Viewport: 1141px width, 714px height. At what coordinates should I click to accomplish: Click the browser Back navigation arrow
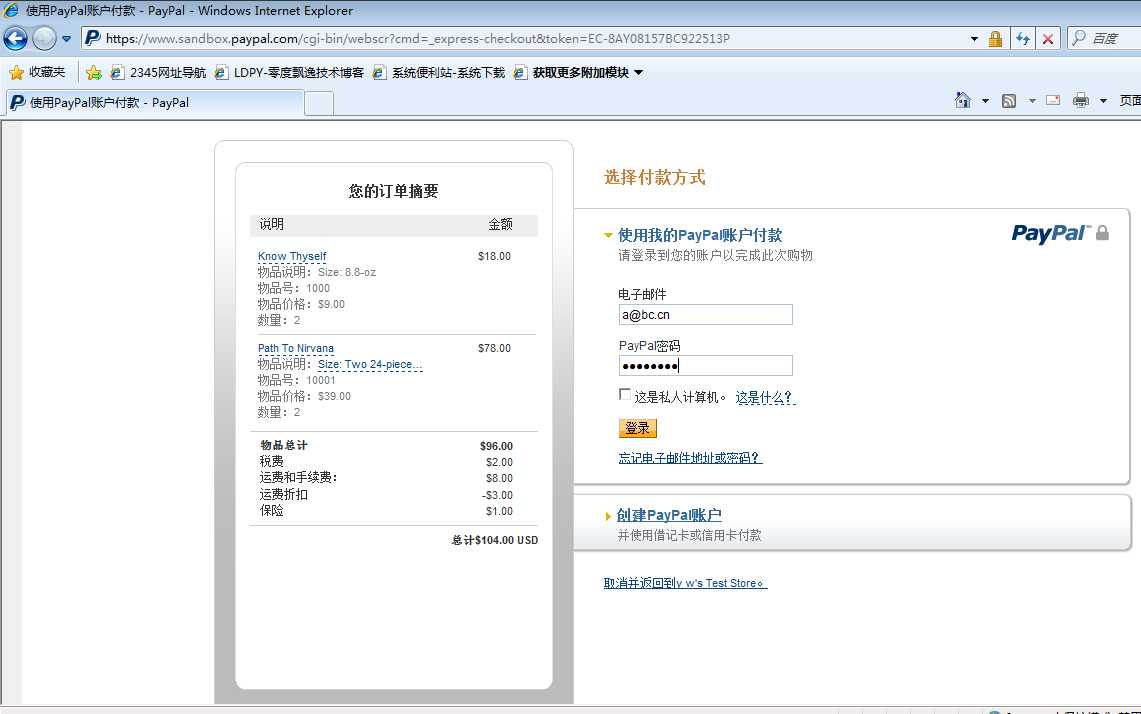coord(15,38)
